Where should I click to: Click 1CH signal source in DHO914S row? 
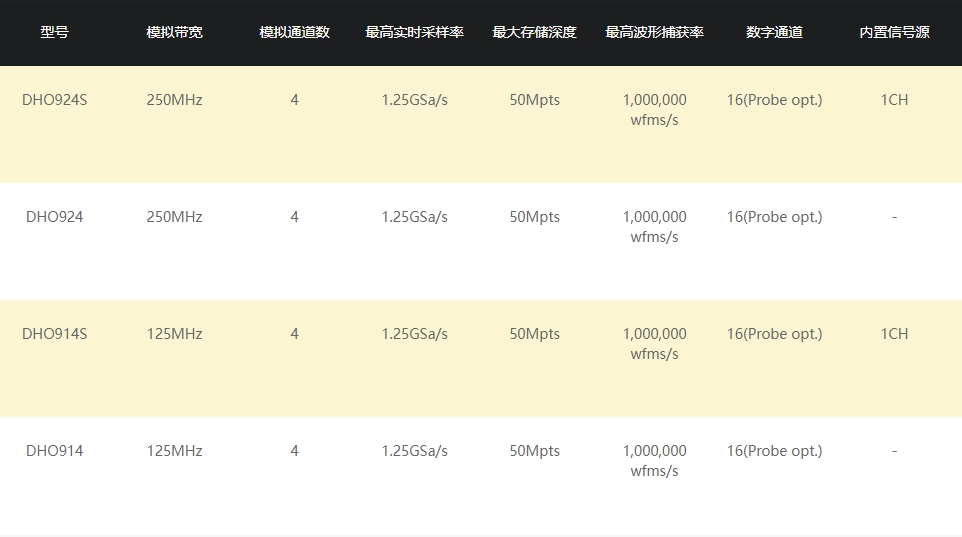click(x=894, y=334)
